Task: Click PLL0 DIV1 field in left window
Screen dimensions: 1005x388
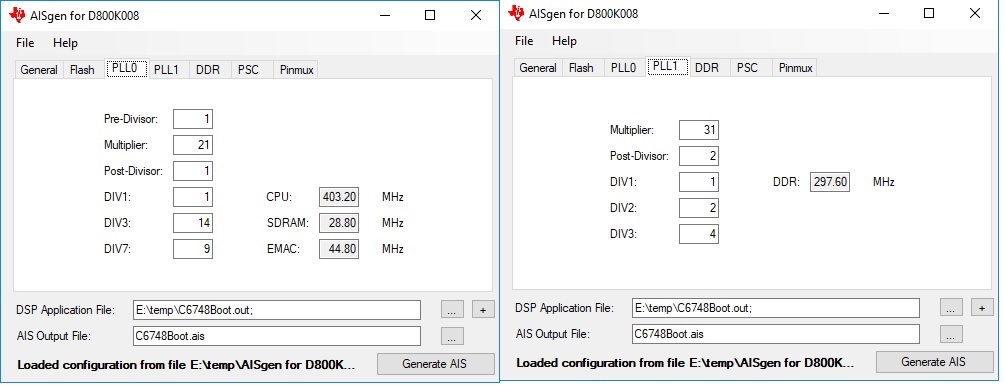Action: 193,197
